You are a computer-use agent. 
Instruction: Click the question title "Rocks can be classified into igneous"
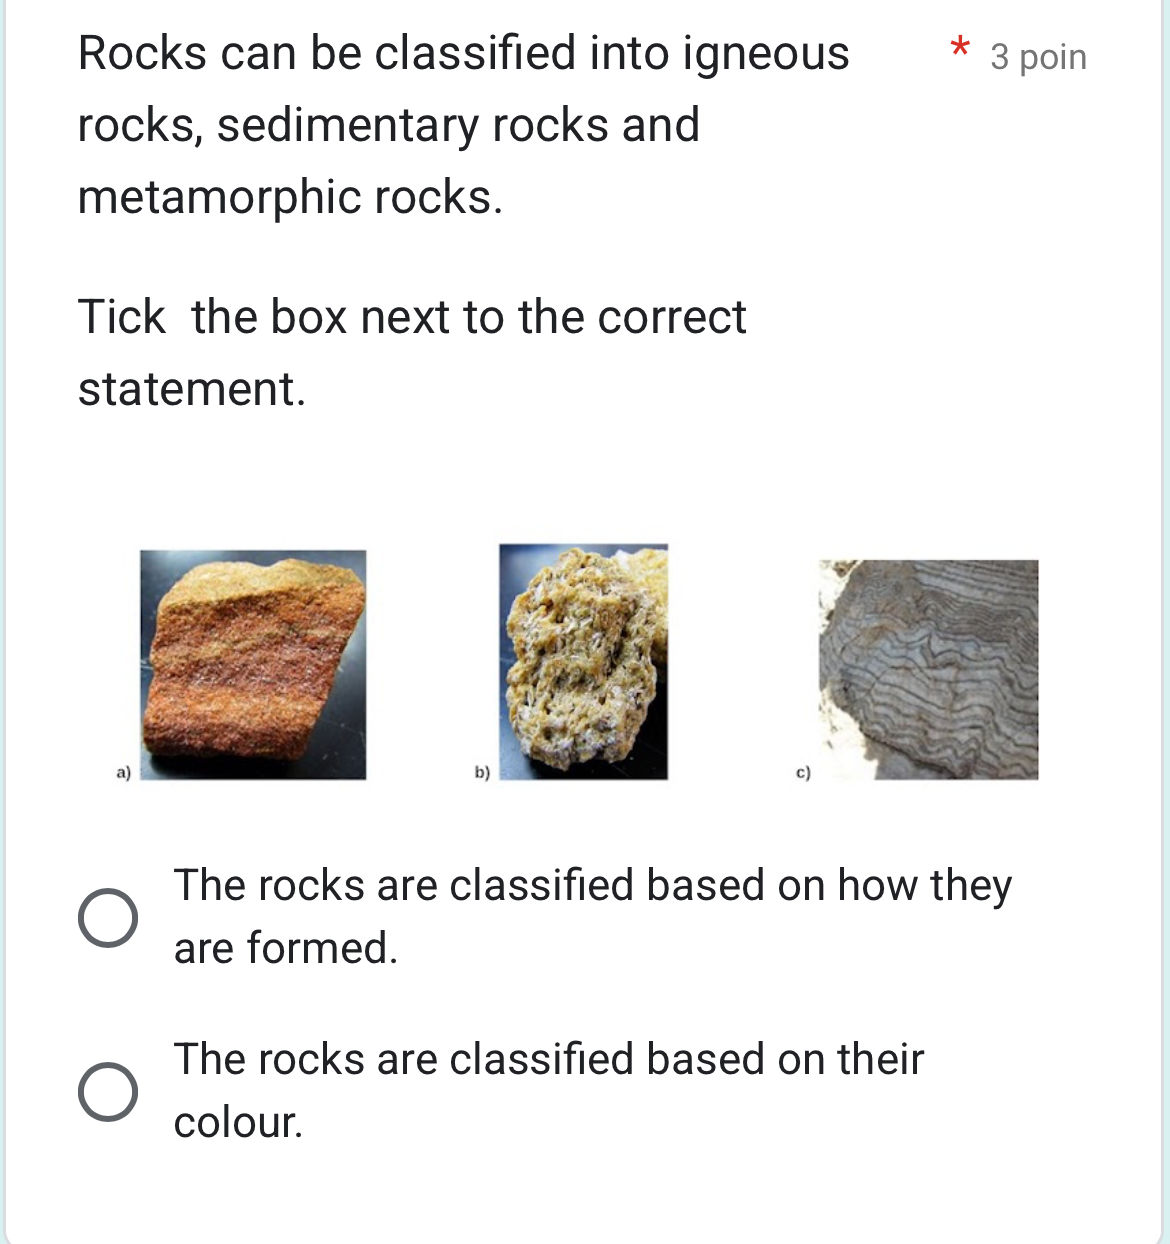464,53
